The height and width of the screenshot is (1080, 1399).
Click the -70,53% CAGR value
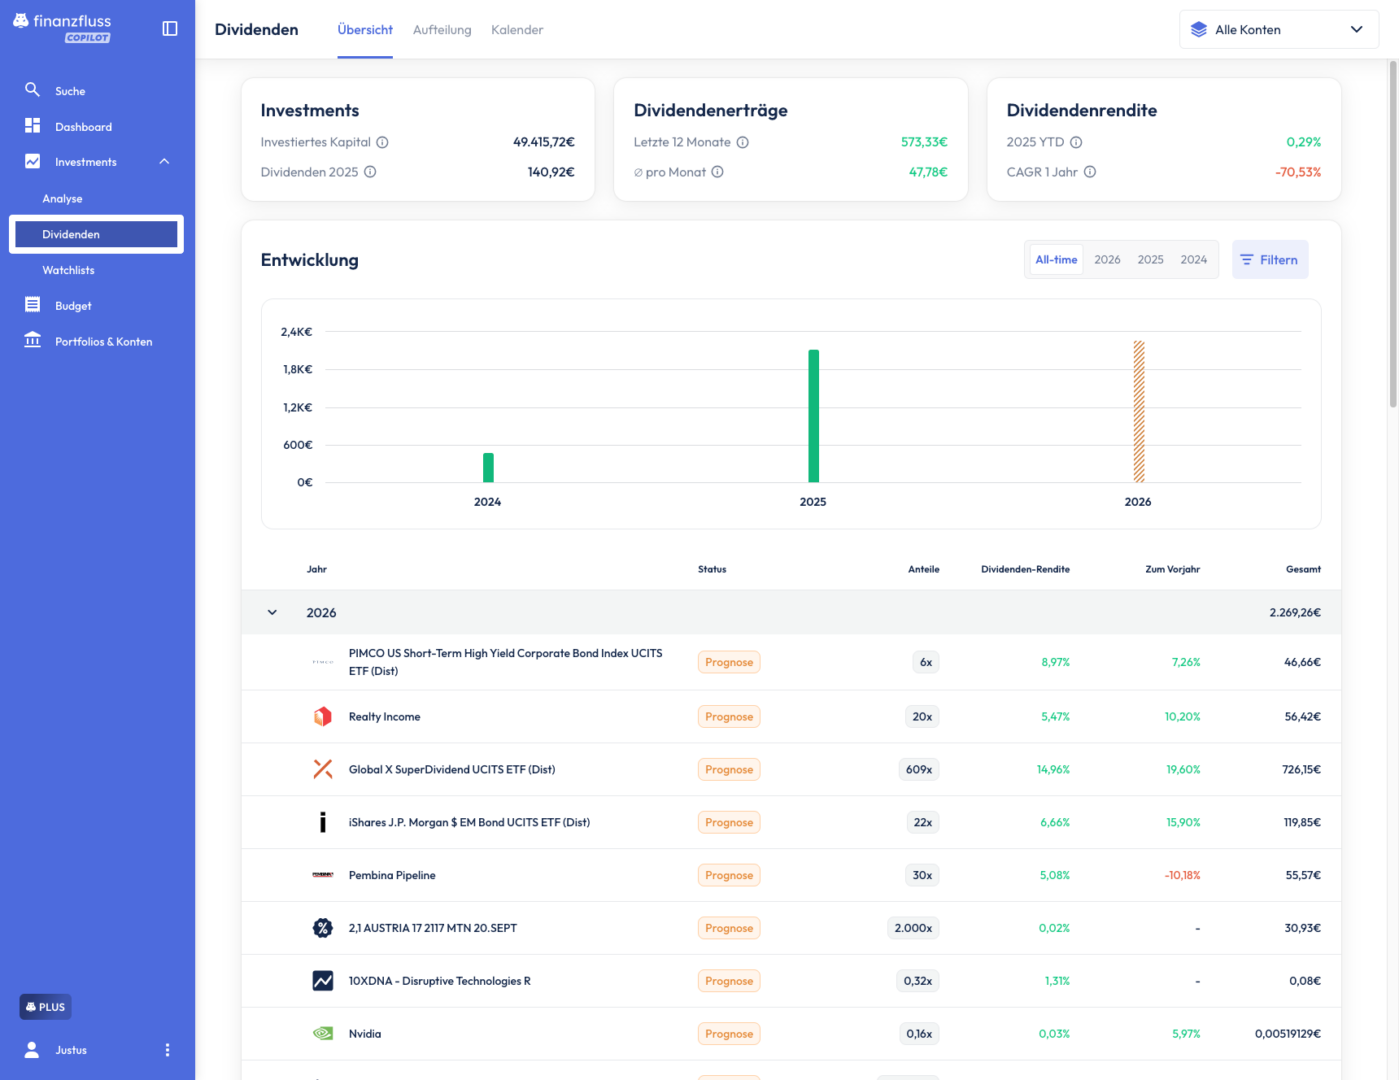tap(1298, 172)
